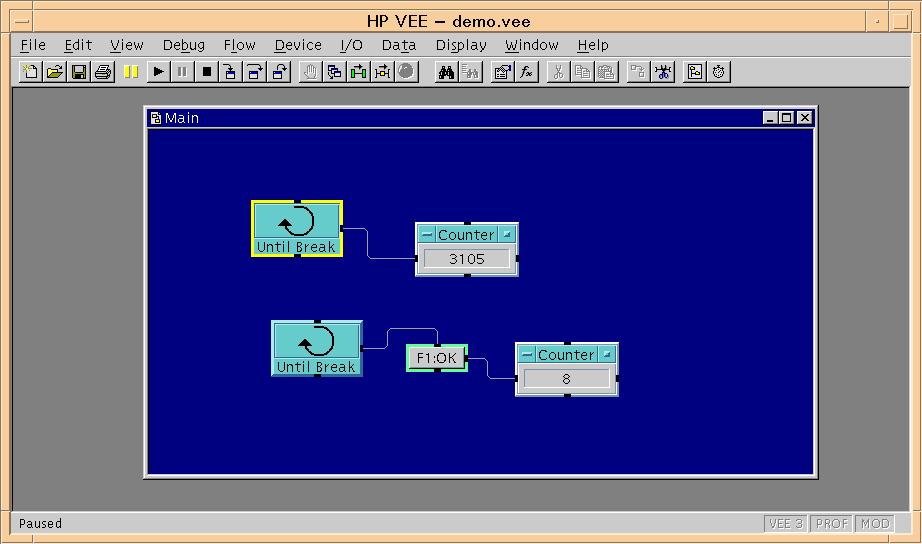The height and width of the screenshot is (544, 922).
Task: Open the Function fx toolbar icon
Action: point(527,72)
